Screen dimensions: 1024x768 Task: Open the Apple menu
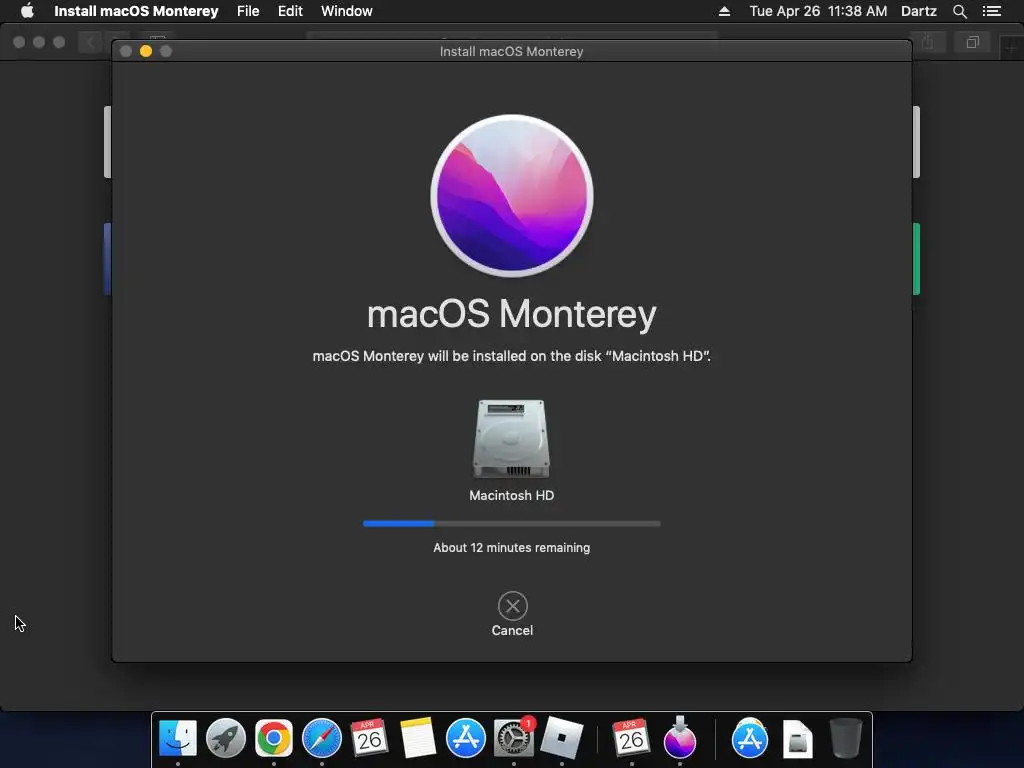27,11
